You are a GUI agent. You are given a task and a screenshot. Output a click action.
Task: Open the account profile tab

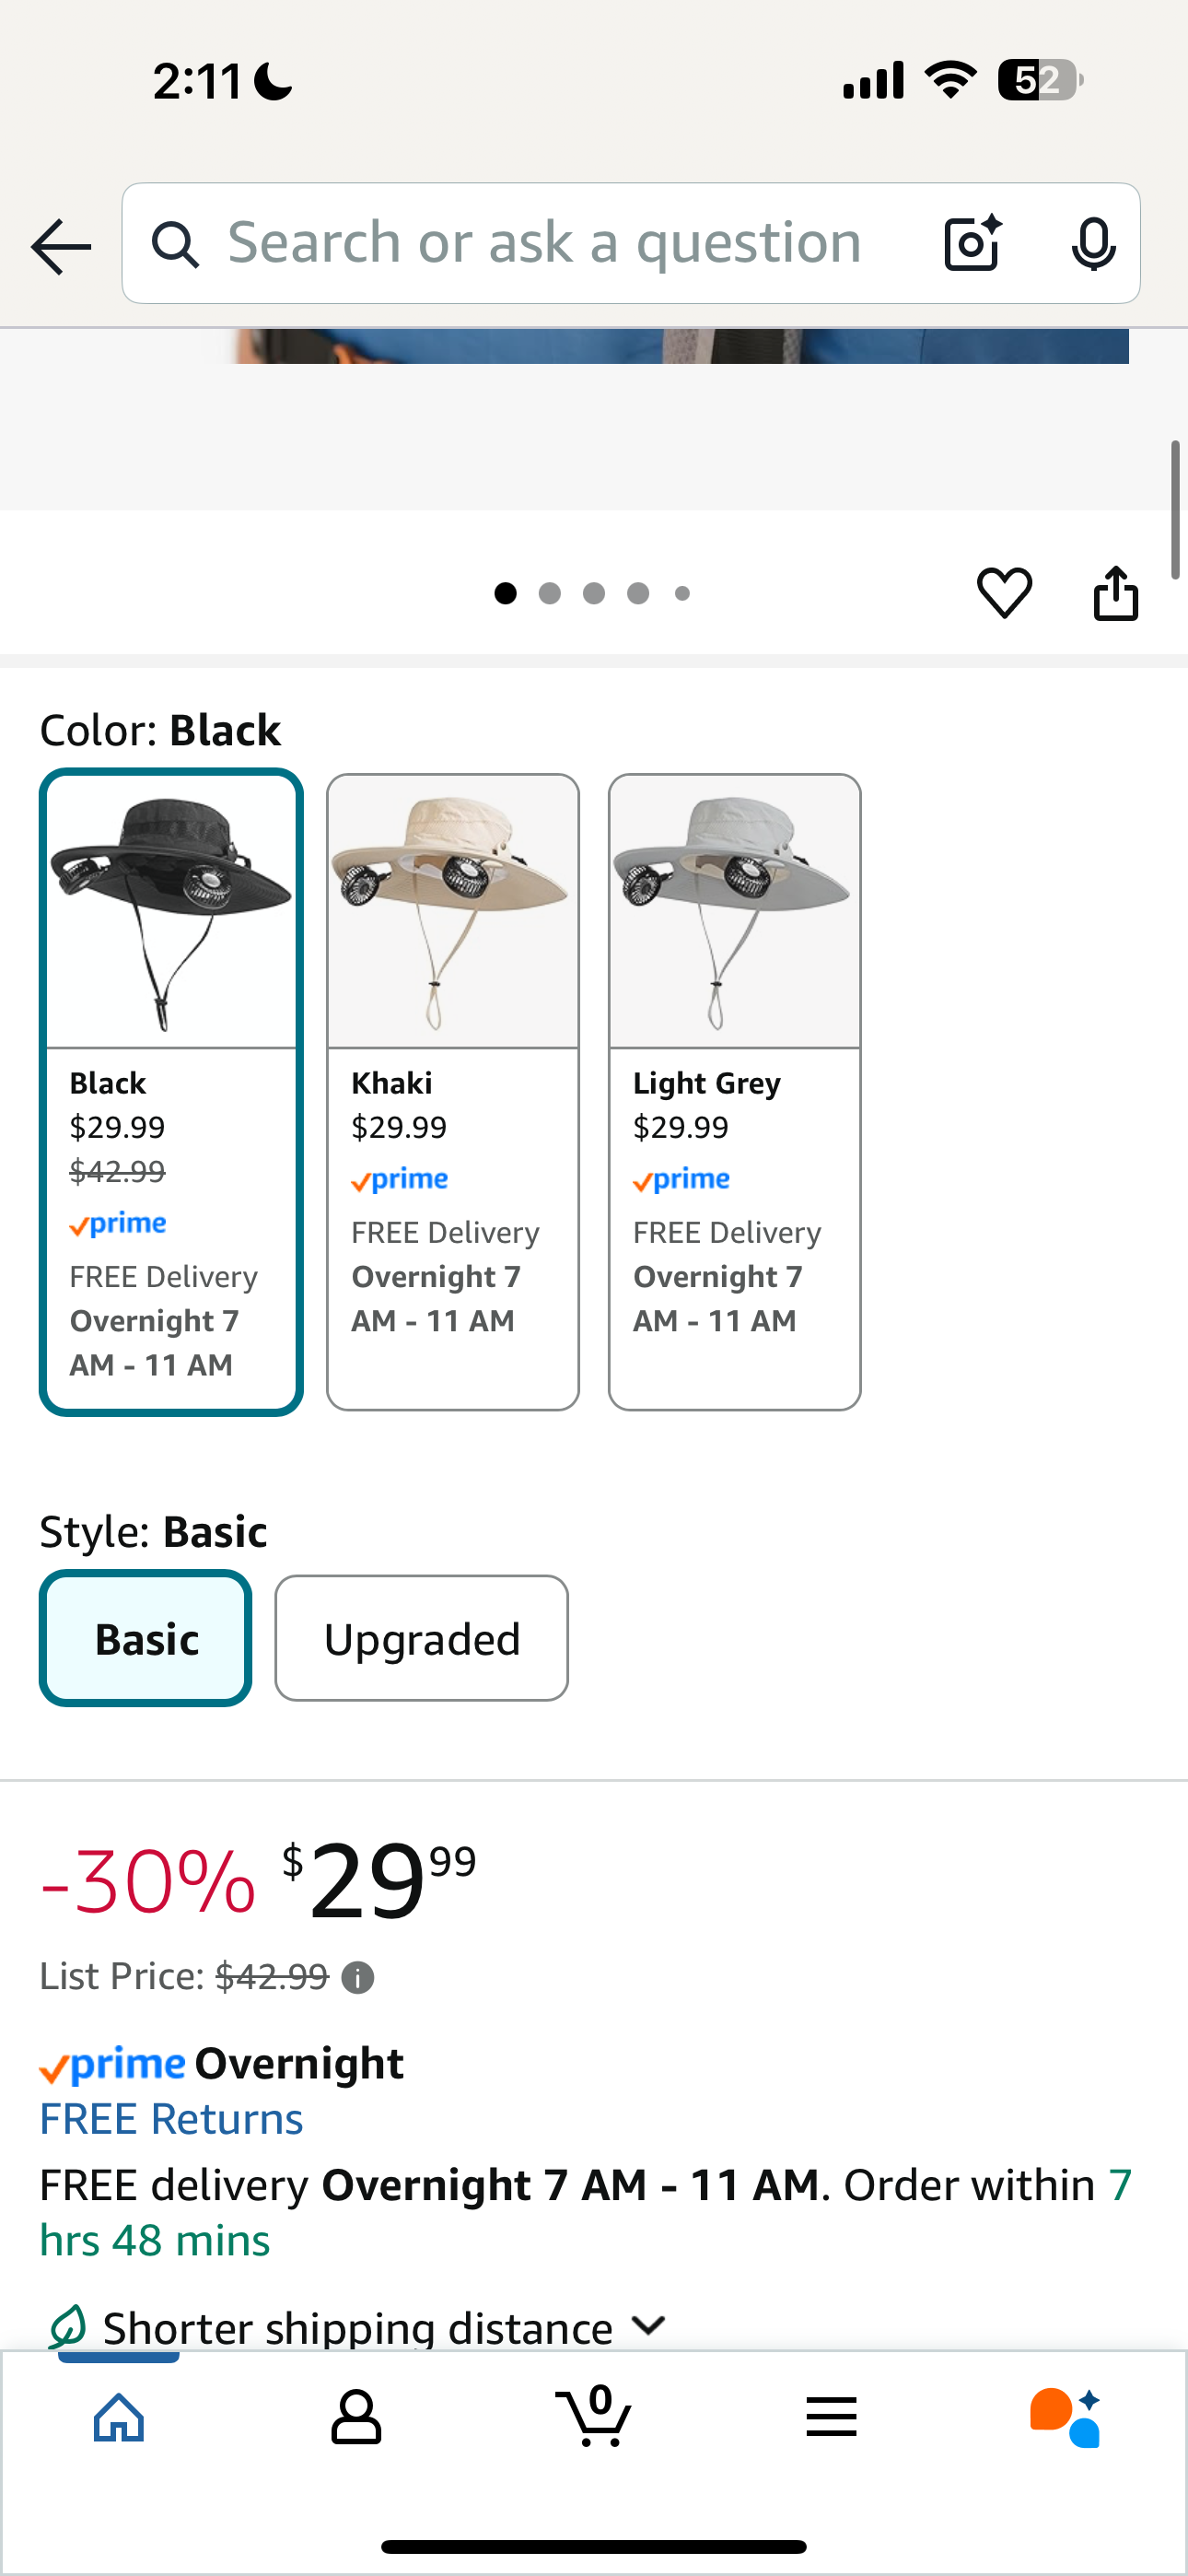pyautogui.click(x=356, y=2417)
